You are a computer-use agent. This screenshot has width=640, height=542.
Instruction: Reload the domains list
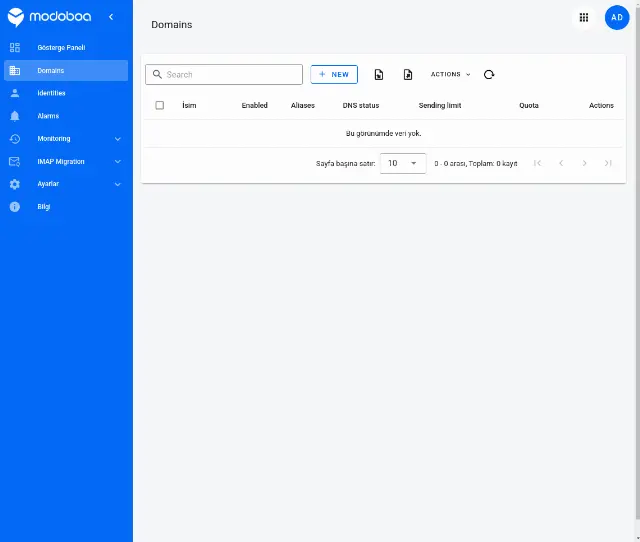pyautogui.click(x=489, y=74)
